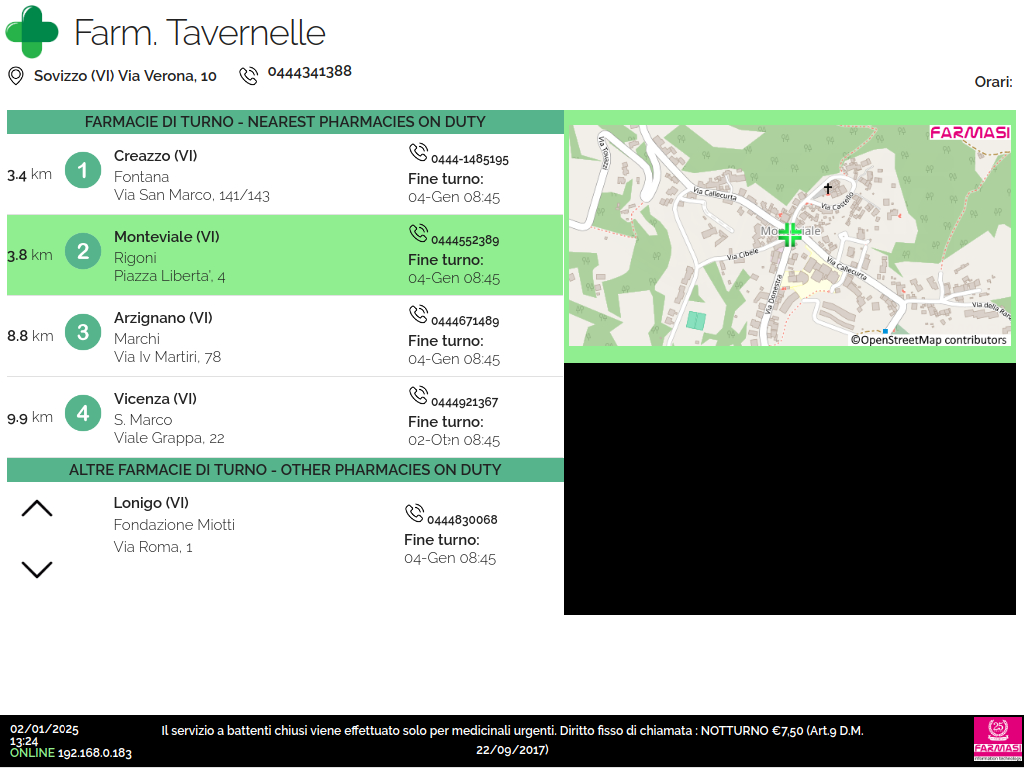
Task: Click the Altre Farmacie di Turno header
Action: click(x=285, y=470)
